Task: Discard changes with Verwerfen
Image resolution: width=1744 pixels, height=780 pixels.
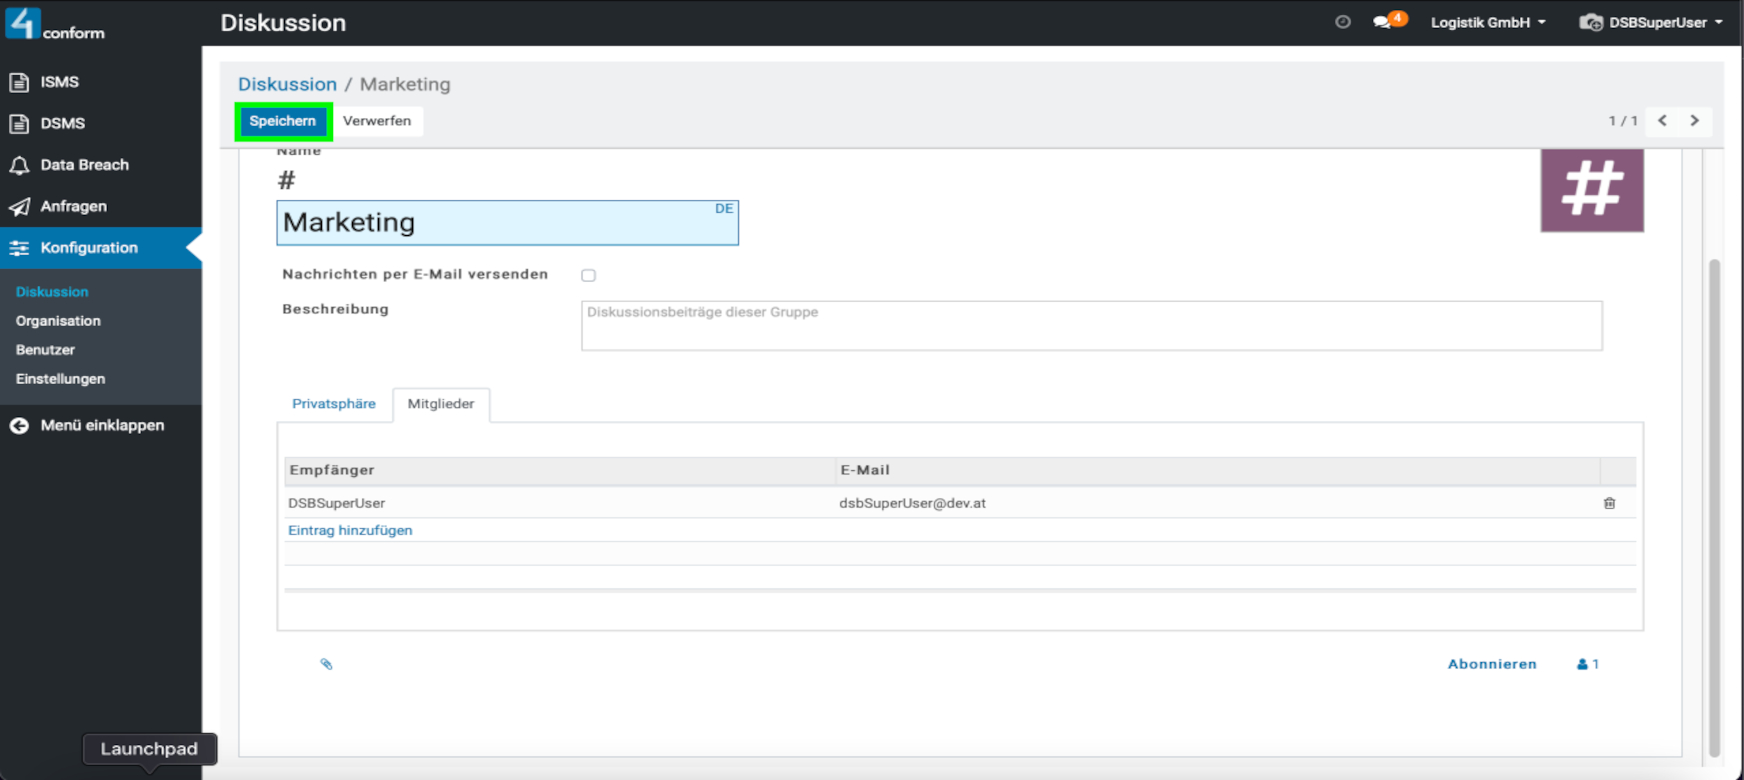Action: 377,121
